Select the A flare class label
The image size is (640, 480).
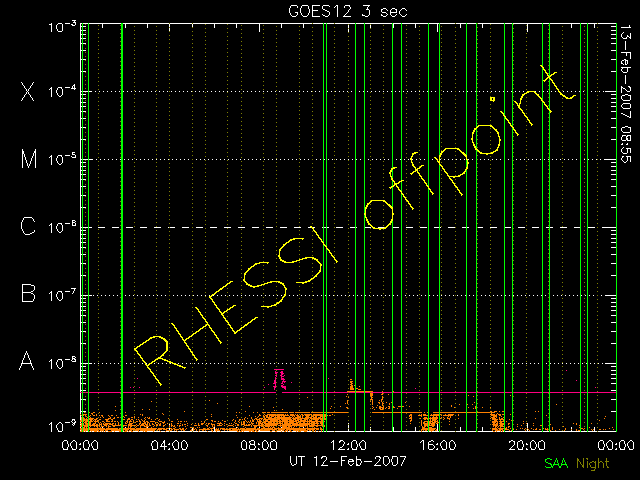point(27,361)
